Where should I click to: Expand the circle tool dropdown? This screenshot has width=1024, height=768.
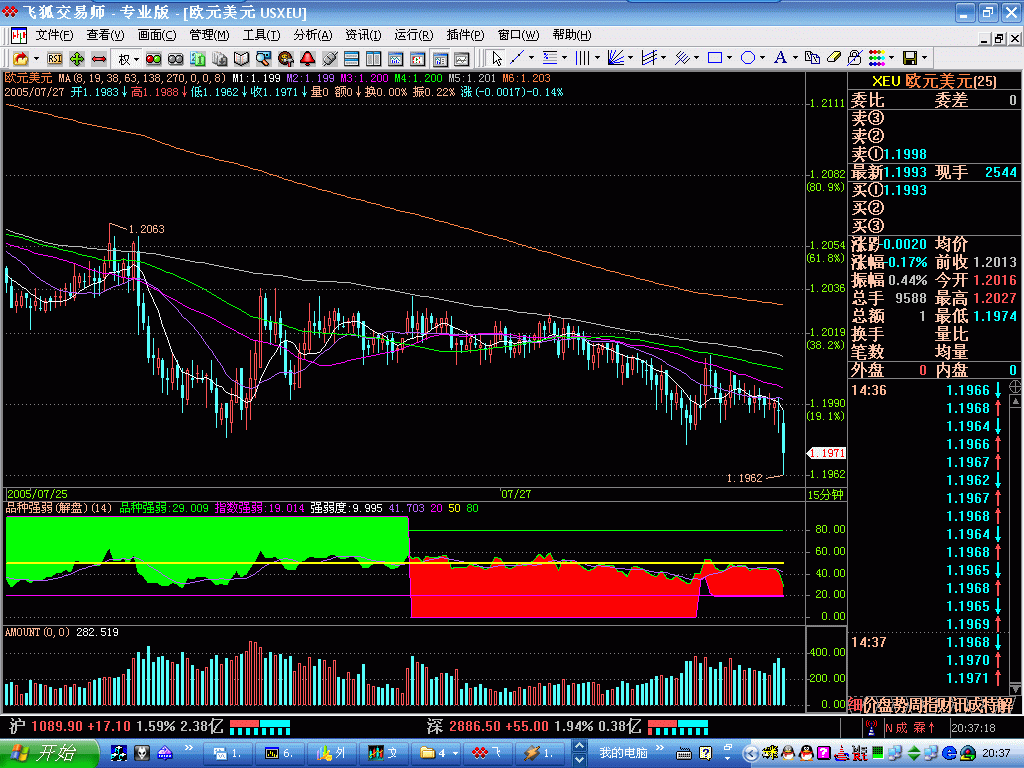pos(762,59)
